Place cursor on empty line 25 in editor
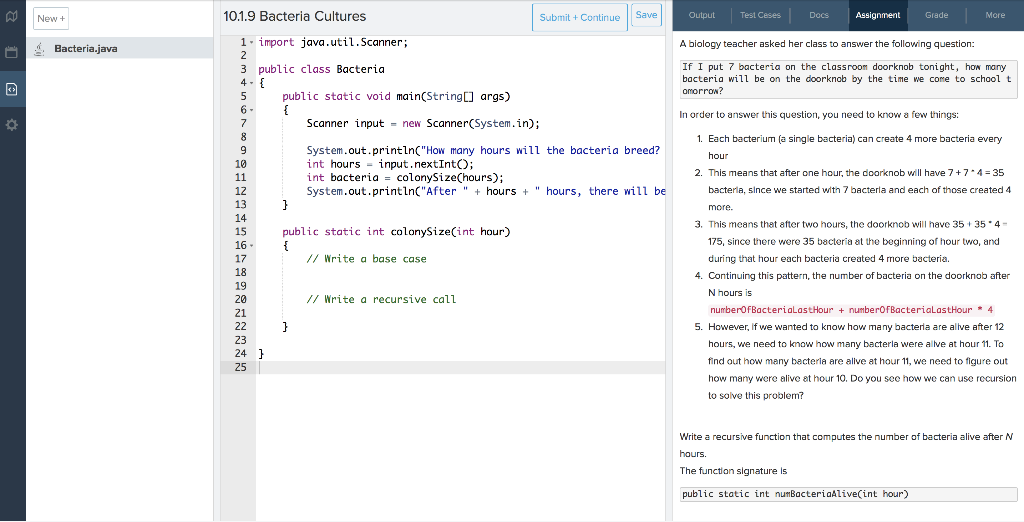The image size is (1024, 522). tap(400, 367)
